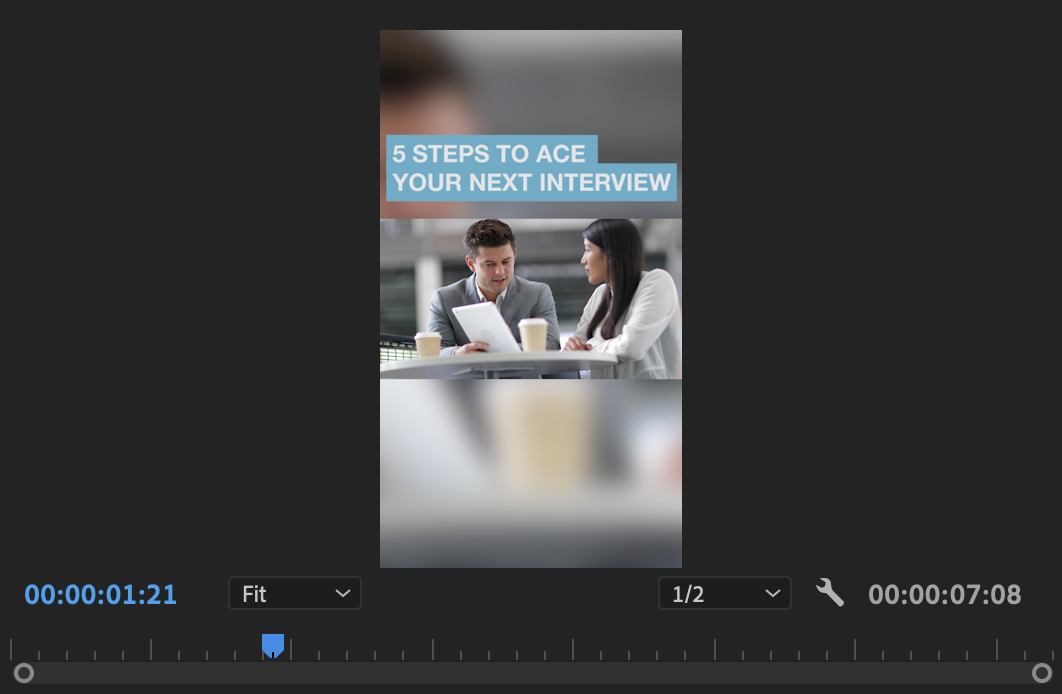Open the 1/2 playback resolution dropdown

725,594
